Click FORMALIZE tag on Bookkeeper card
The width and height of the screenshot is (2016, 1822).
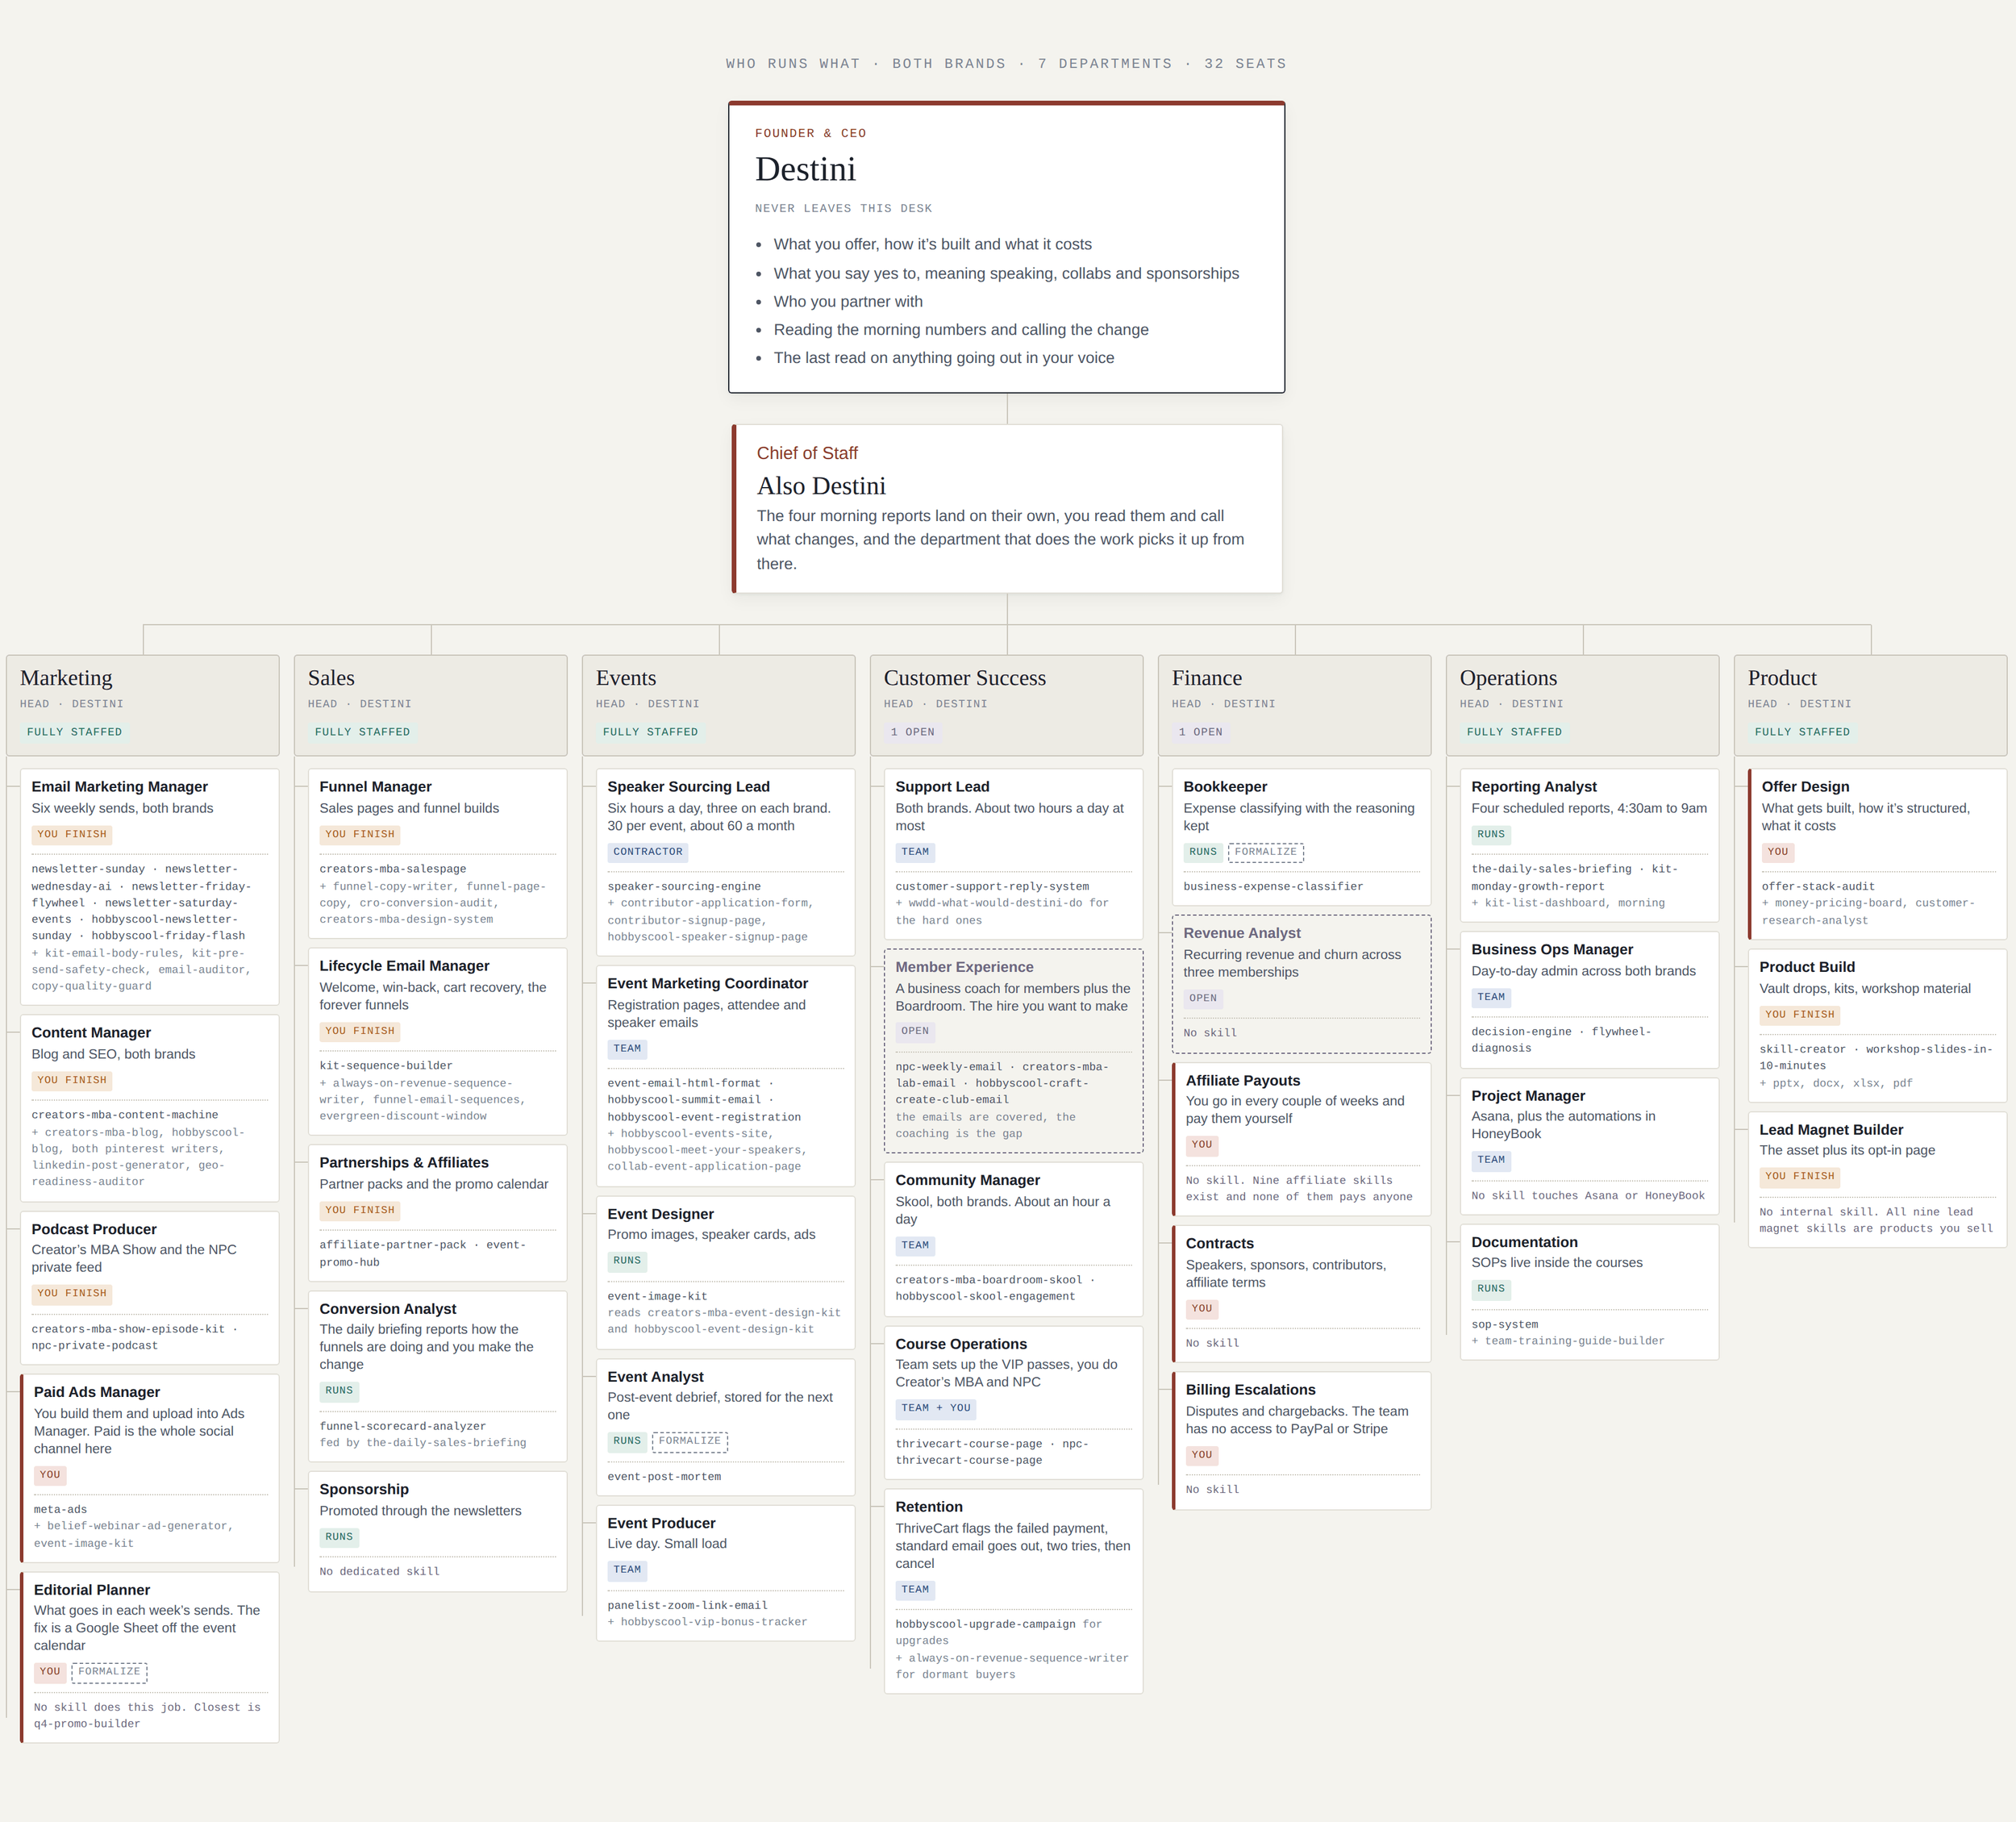pyautogui.click(x=1266, y=852)
